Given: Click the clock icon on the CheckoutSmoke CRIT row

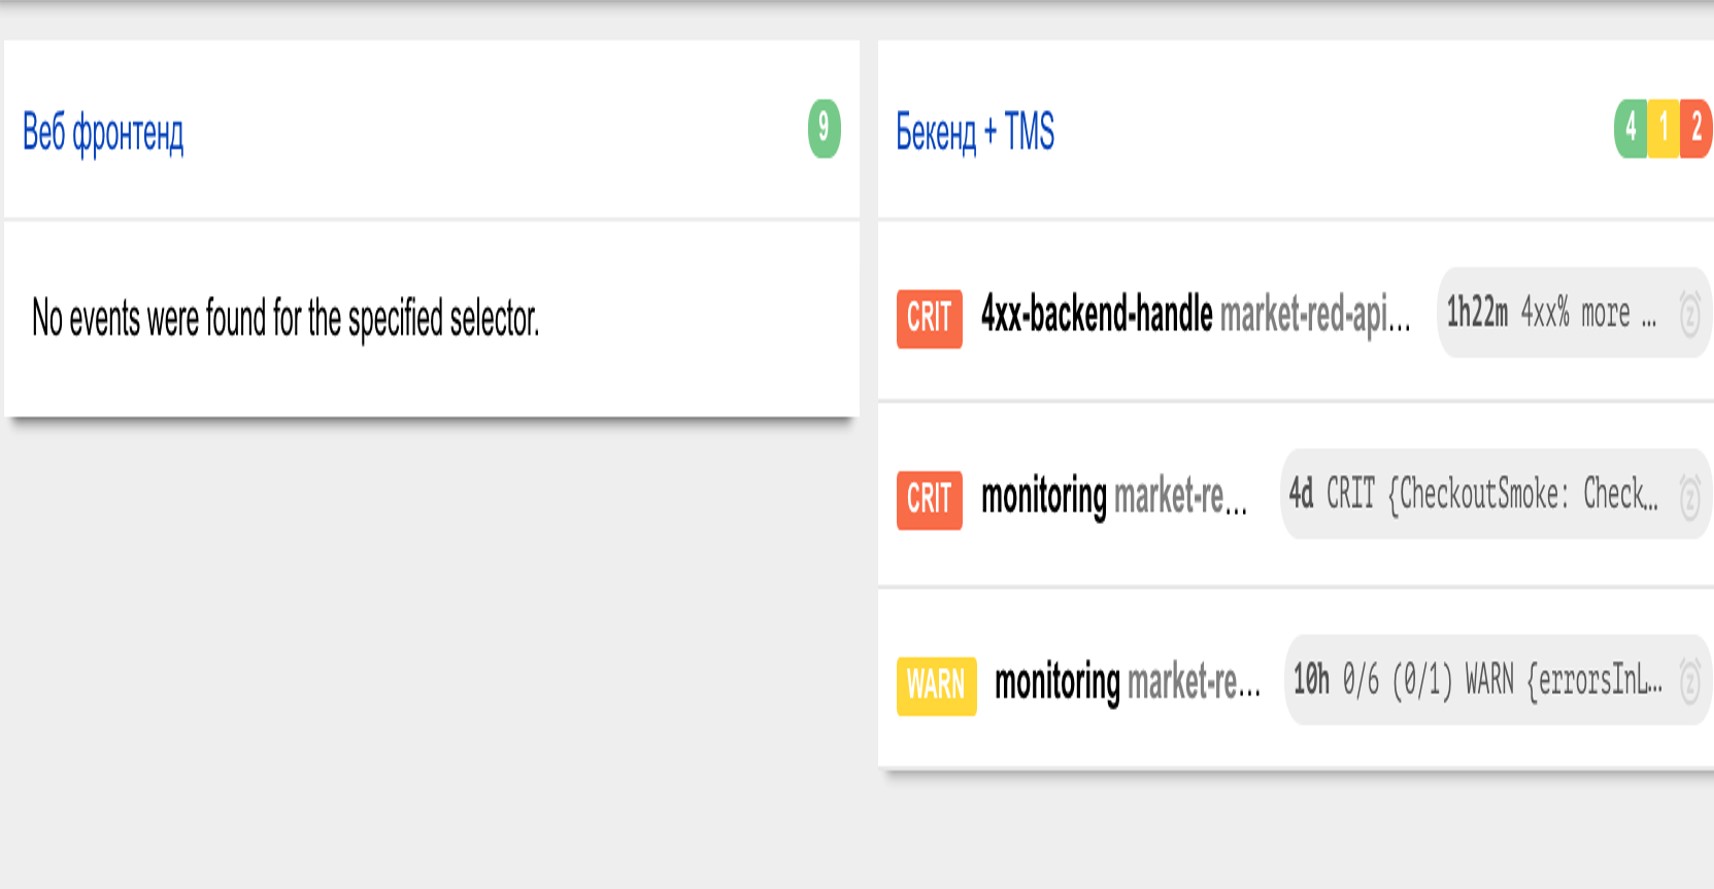Looking at the screenshot, I should coord(1689,497).
